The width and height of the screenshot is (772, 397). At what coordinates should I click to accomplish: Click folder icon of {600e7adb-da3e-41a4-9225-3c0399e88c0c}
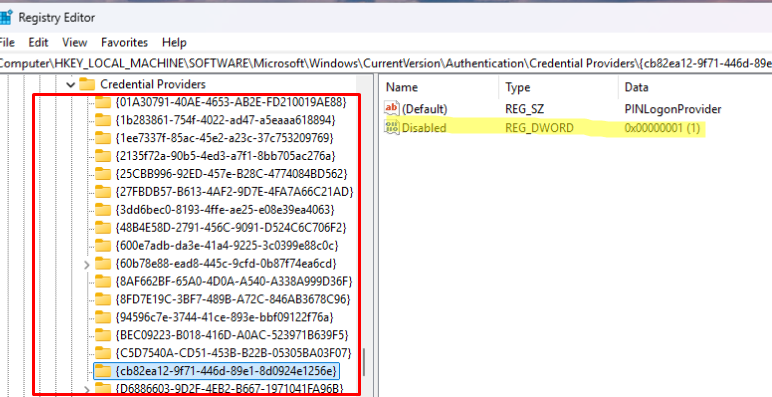[x=103, y=245]
